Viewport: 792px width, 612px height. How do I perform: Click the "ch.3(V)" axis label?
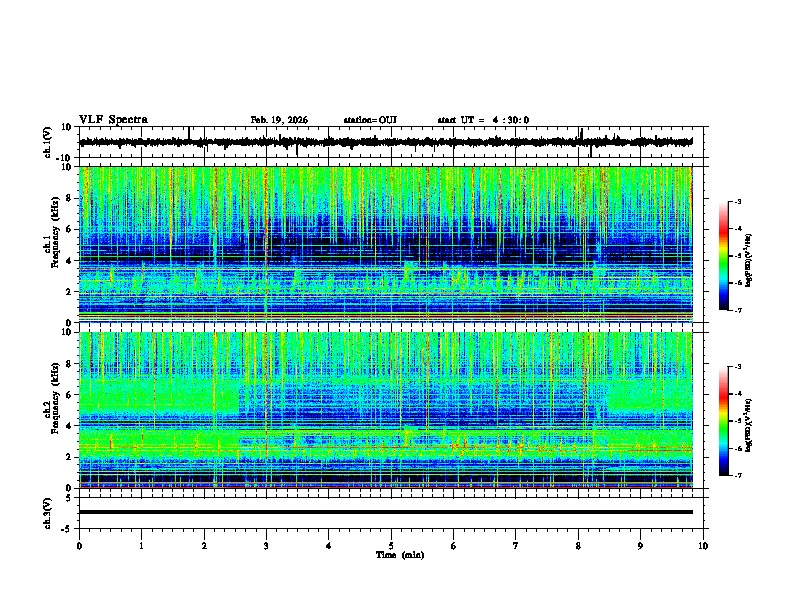48,513
